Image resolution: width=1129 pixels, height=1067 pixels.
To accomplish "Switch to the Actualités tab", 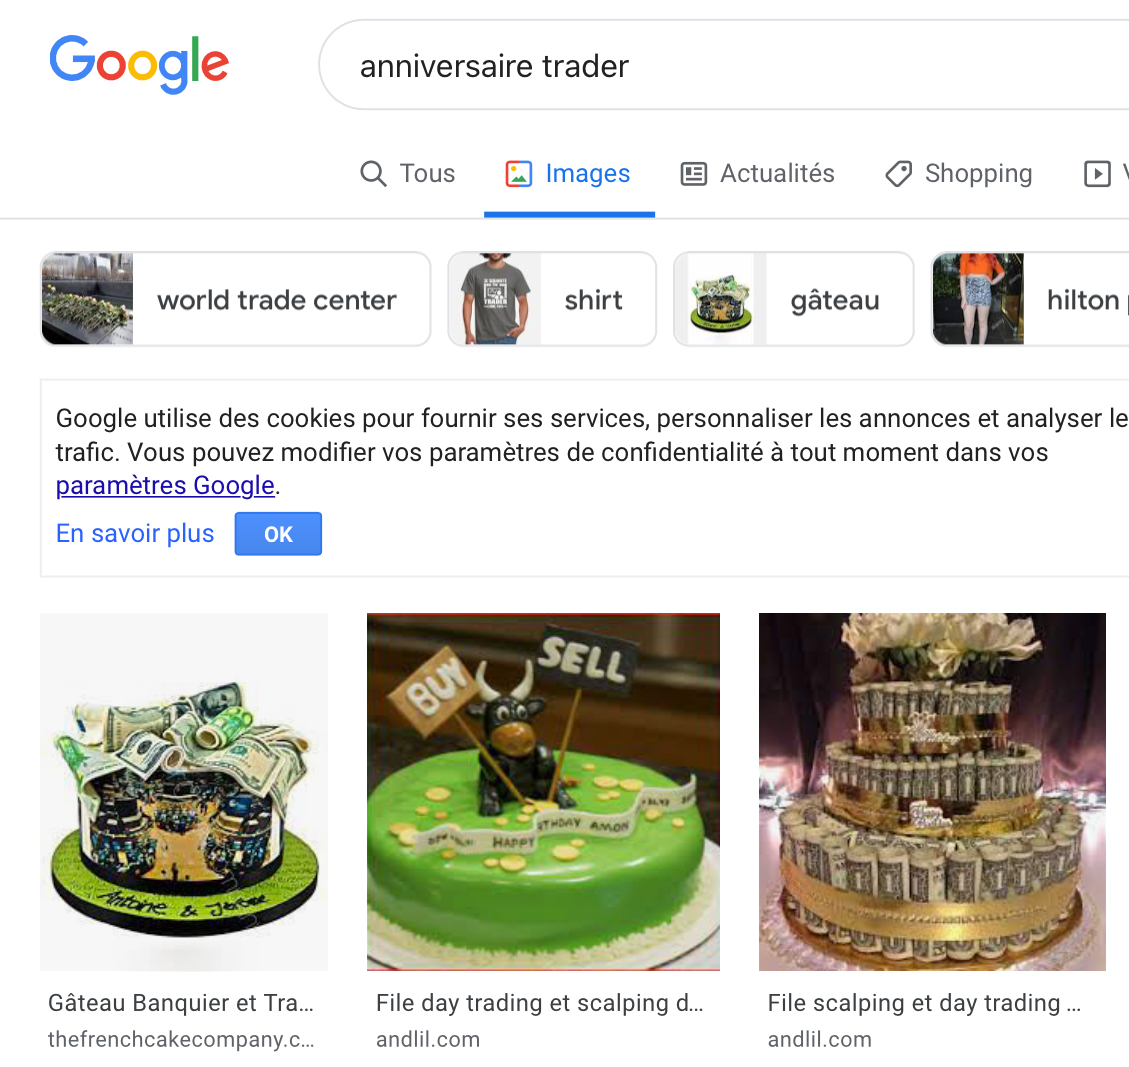I will pos(757,174).
